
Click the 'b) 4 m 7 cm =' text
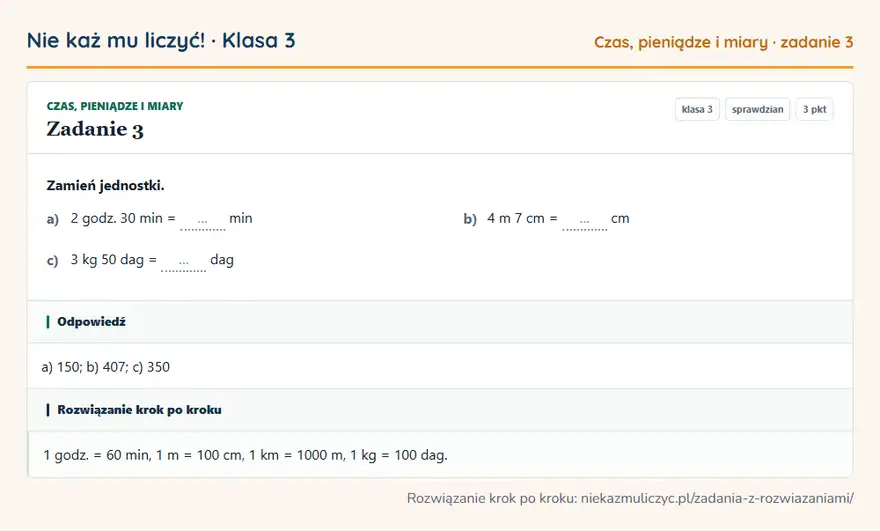pos(511,218)
